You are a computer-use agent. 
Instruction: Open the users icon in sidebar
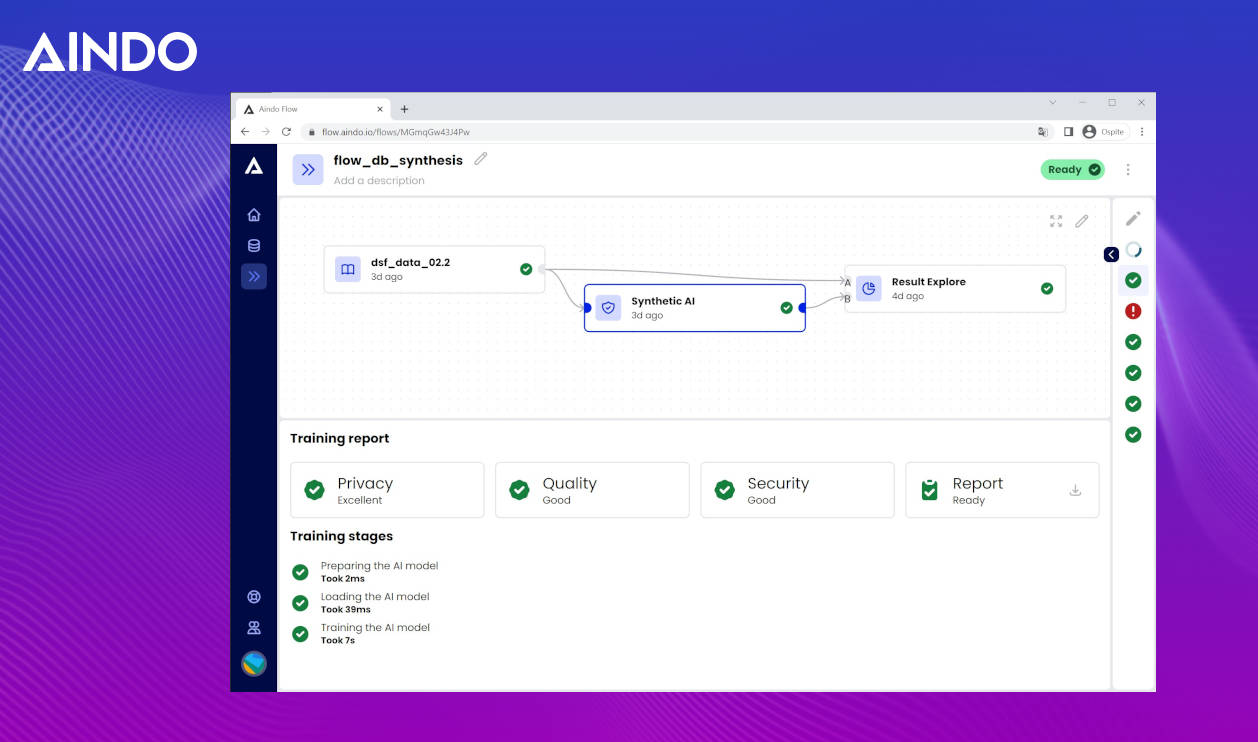254,628
